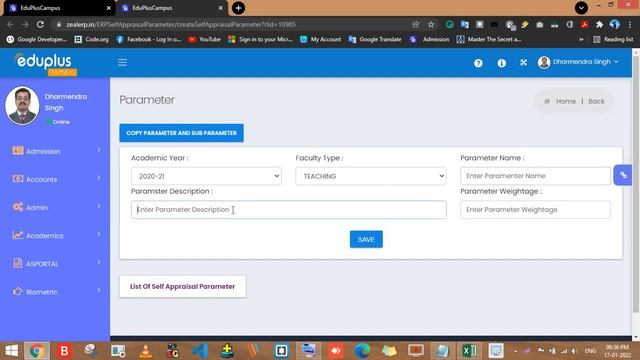Expand the Biometric sidebar menu chevron
Image resolution: width=640 pixels, height=360 pixels.
tap(99, 290)
